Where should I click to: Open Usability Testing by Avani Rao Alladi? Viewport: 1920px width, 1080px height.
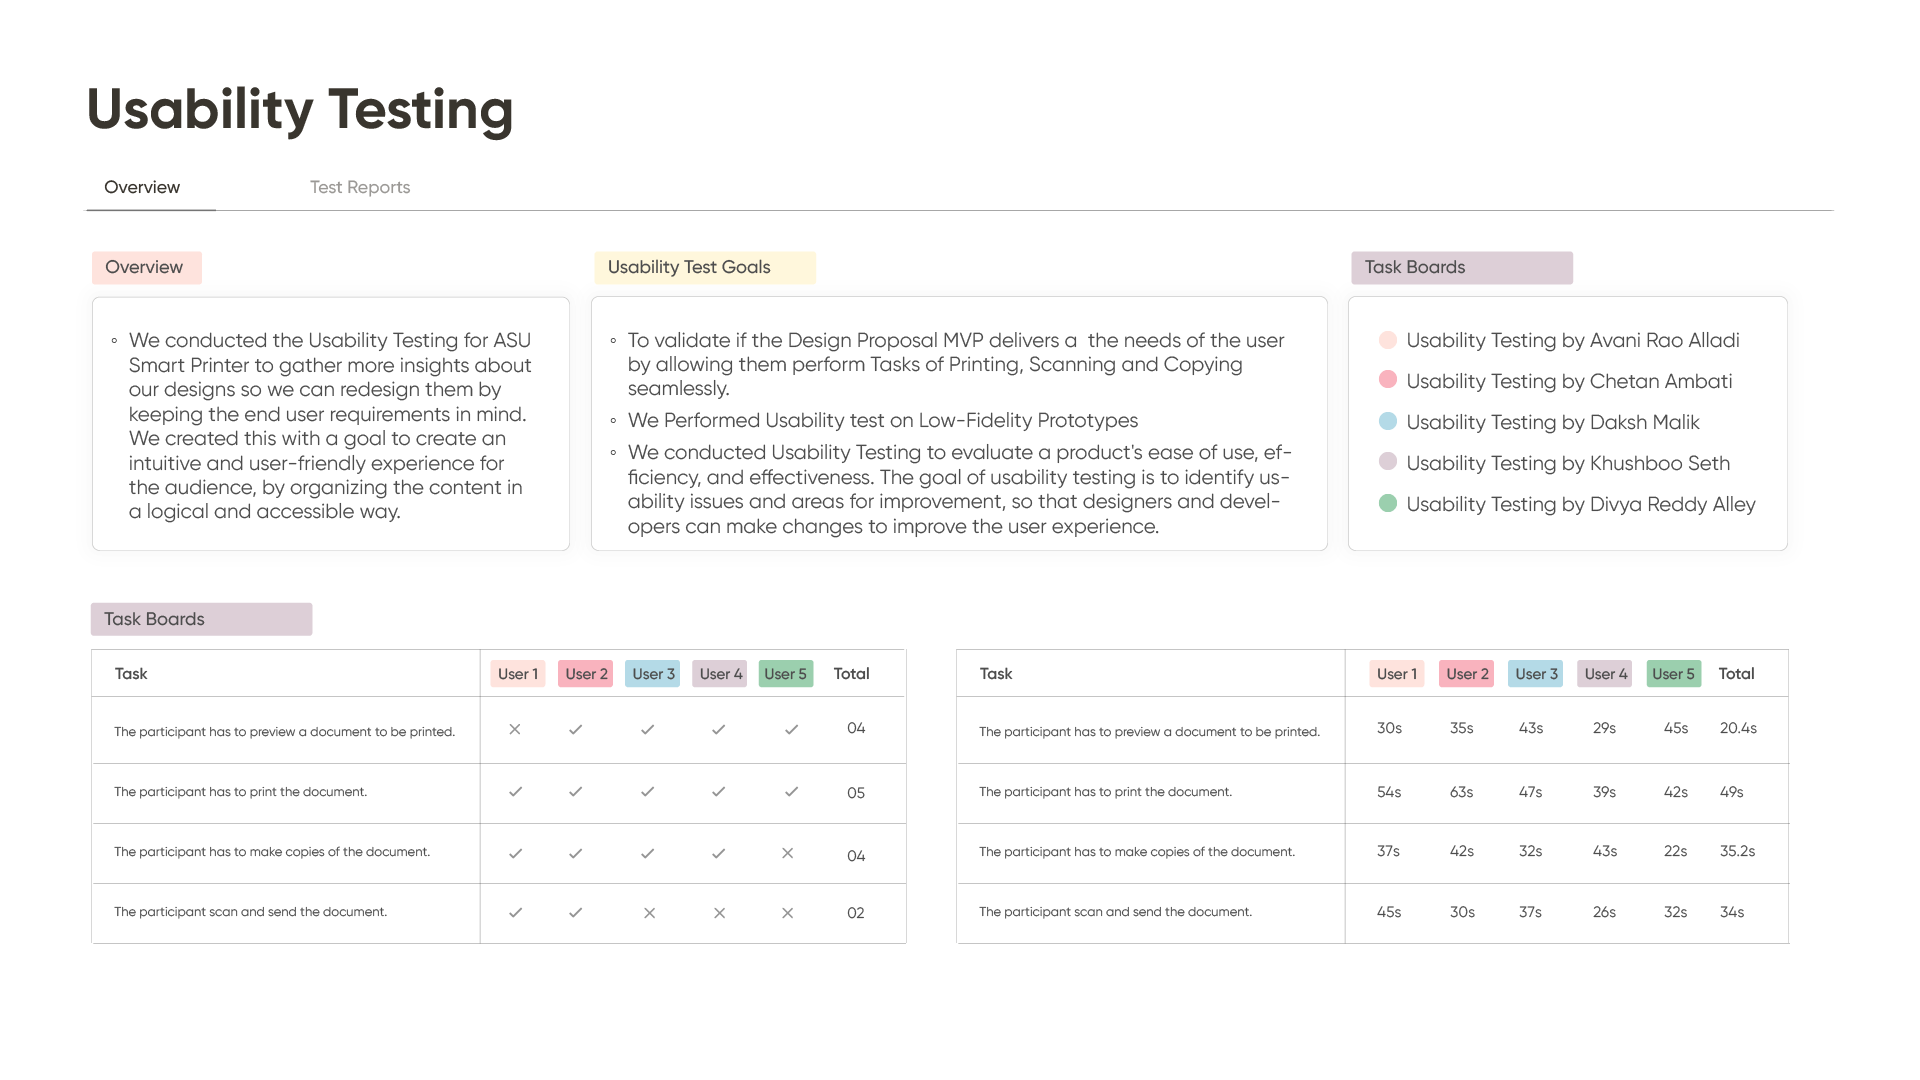pyautogui.click(x=1573, y=340)
